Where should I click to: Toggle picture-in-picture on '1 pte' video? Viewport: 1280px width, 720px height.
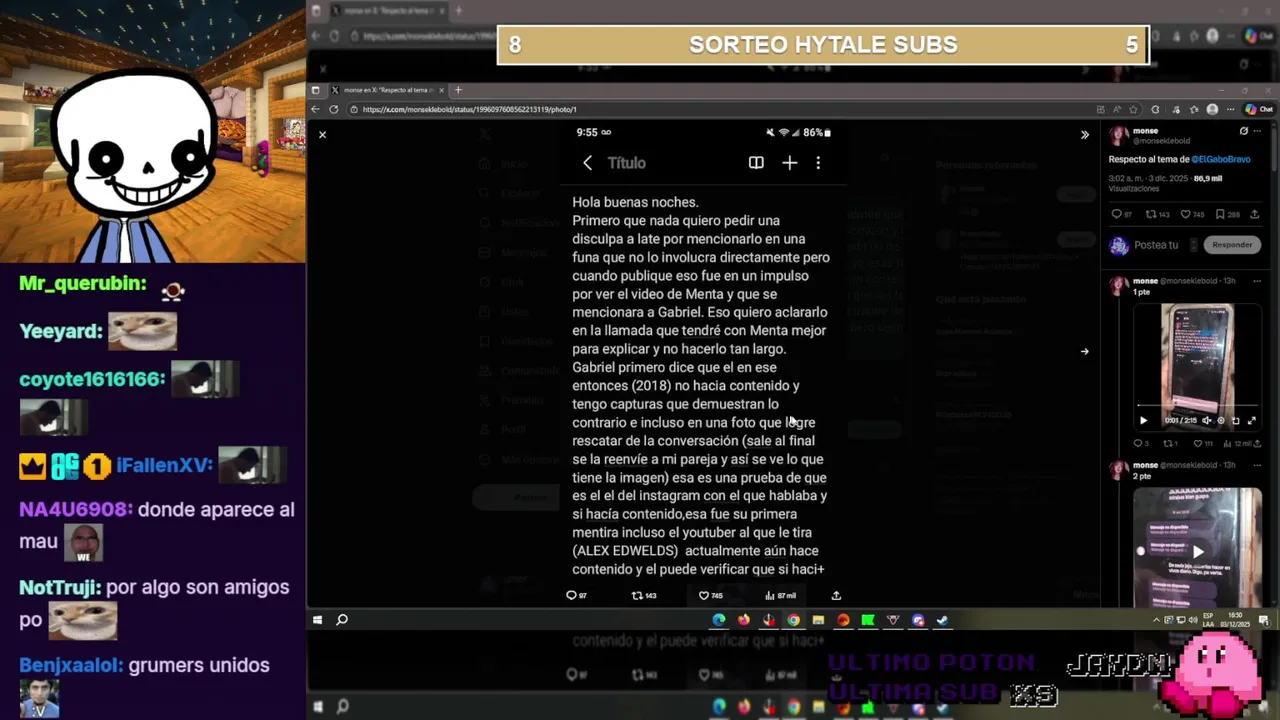1235,420
